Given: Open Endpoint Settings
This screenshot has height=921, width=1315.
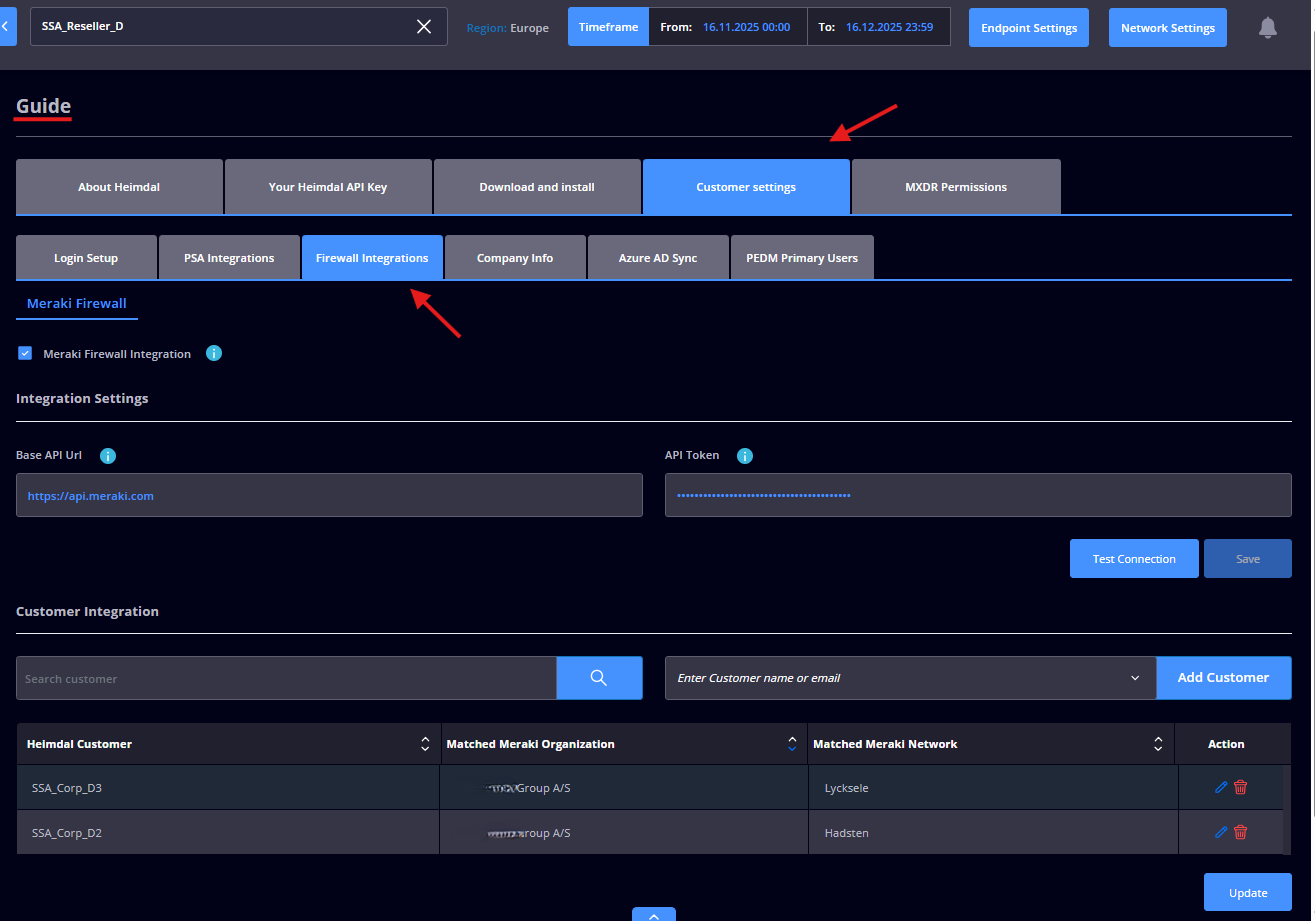Looking at the screenshot, I should (1029, 28).
